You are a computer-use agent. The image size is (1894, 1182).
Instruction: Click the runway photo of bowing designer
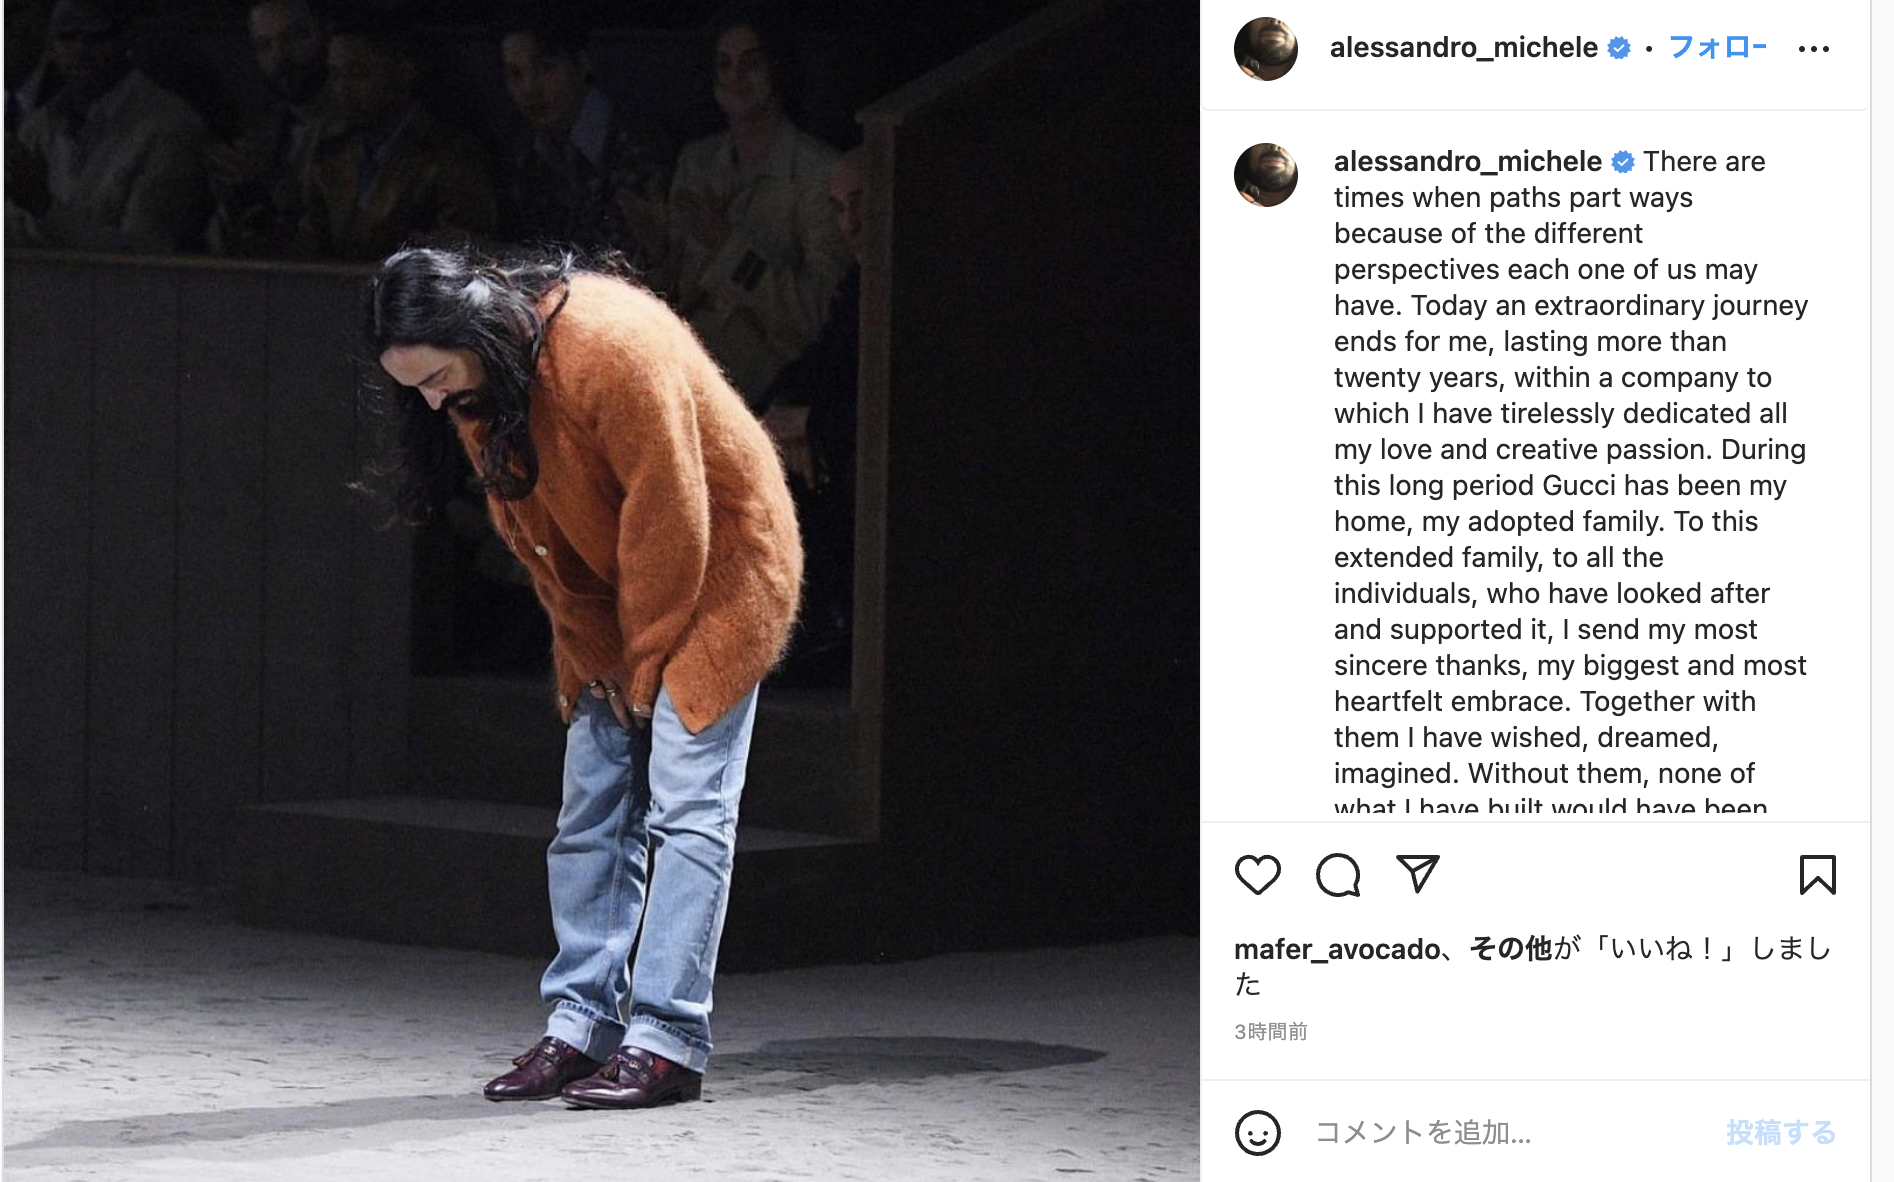coord(601,591)
